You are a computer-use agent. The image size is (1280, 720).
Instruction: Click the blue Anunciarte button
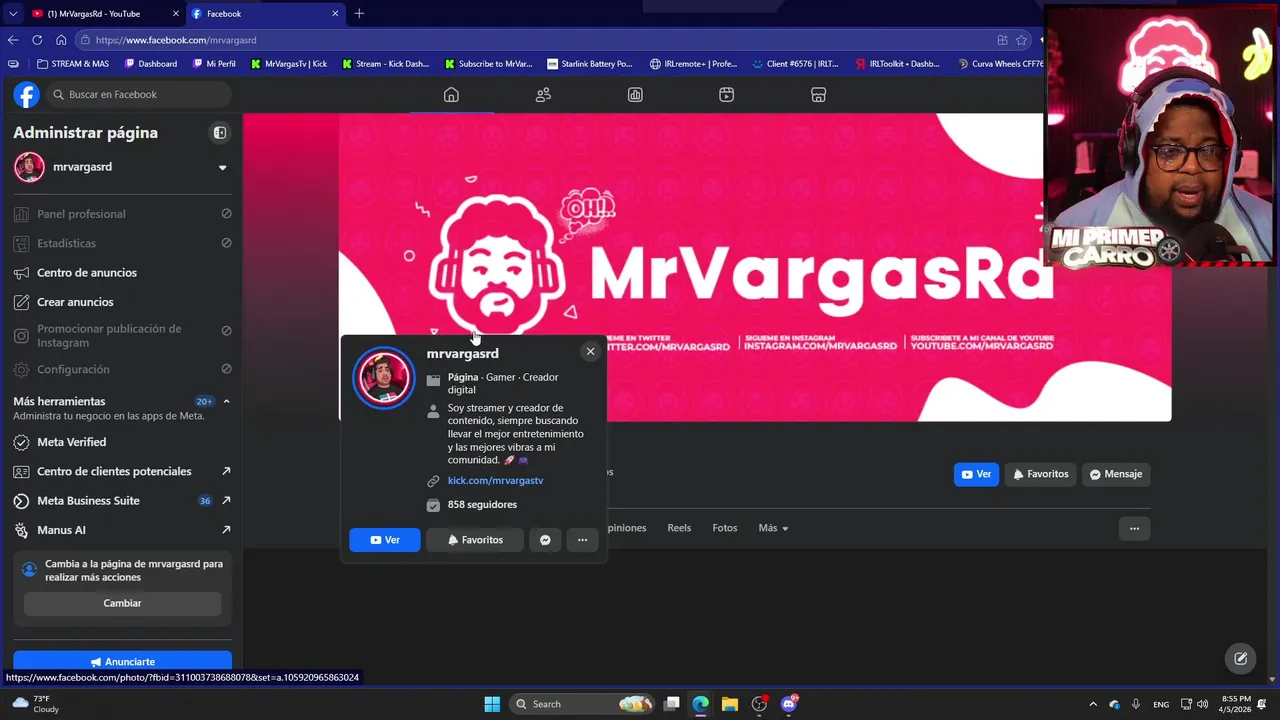click(122, 662)
